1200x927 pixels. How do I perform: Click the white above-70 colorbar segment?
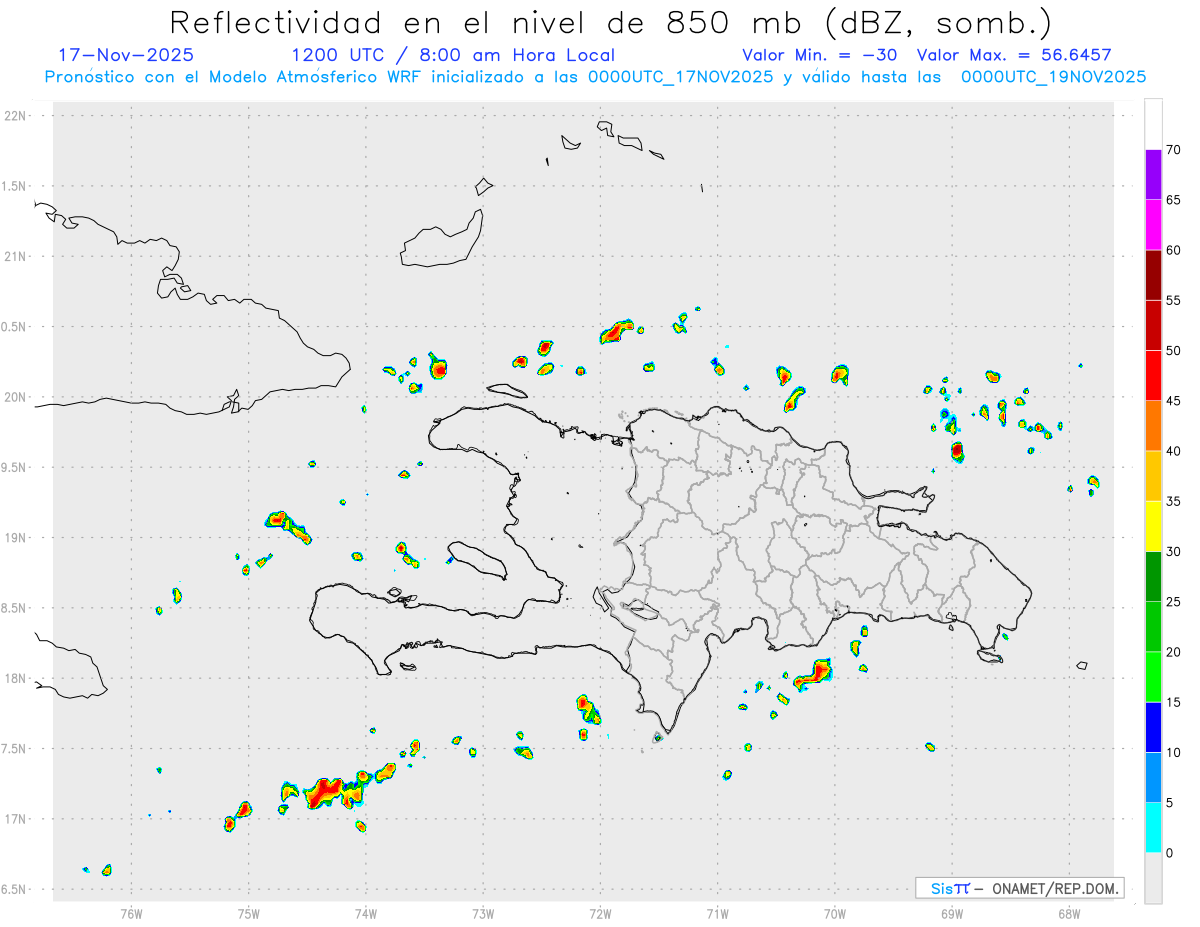[1153, 124]
